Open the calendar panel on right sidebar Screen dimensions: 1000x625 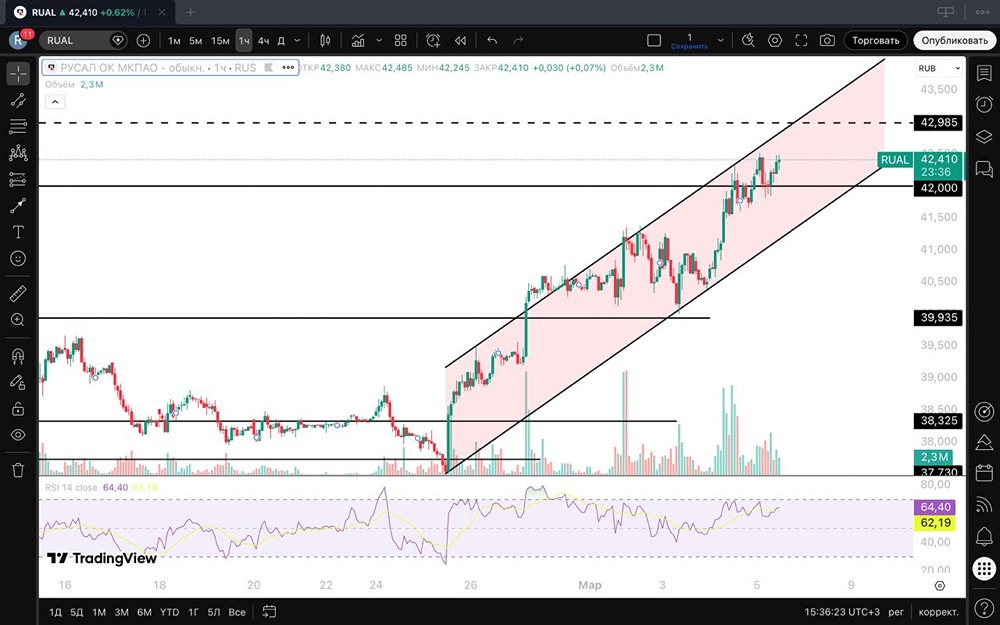tap(983, 473)
